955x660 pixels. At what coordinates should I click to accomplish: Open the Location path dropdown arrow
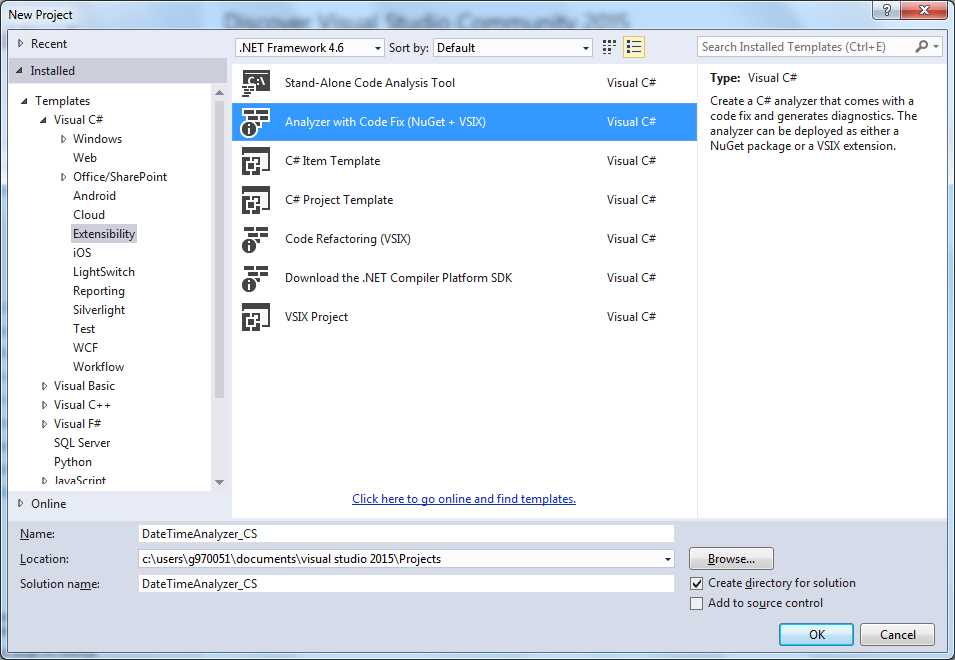pyautogui.click(x=666, y=559)
